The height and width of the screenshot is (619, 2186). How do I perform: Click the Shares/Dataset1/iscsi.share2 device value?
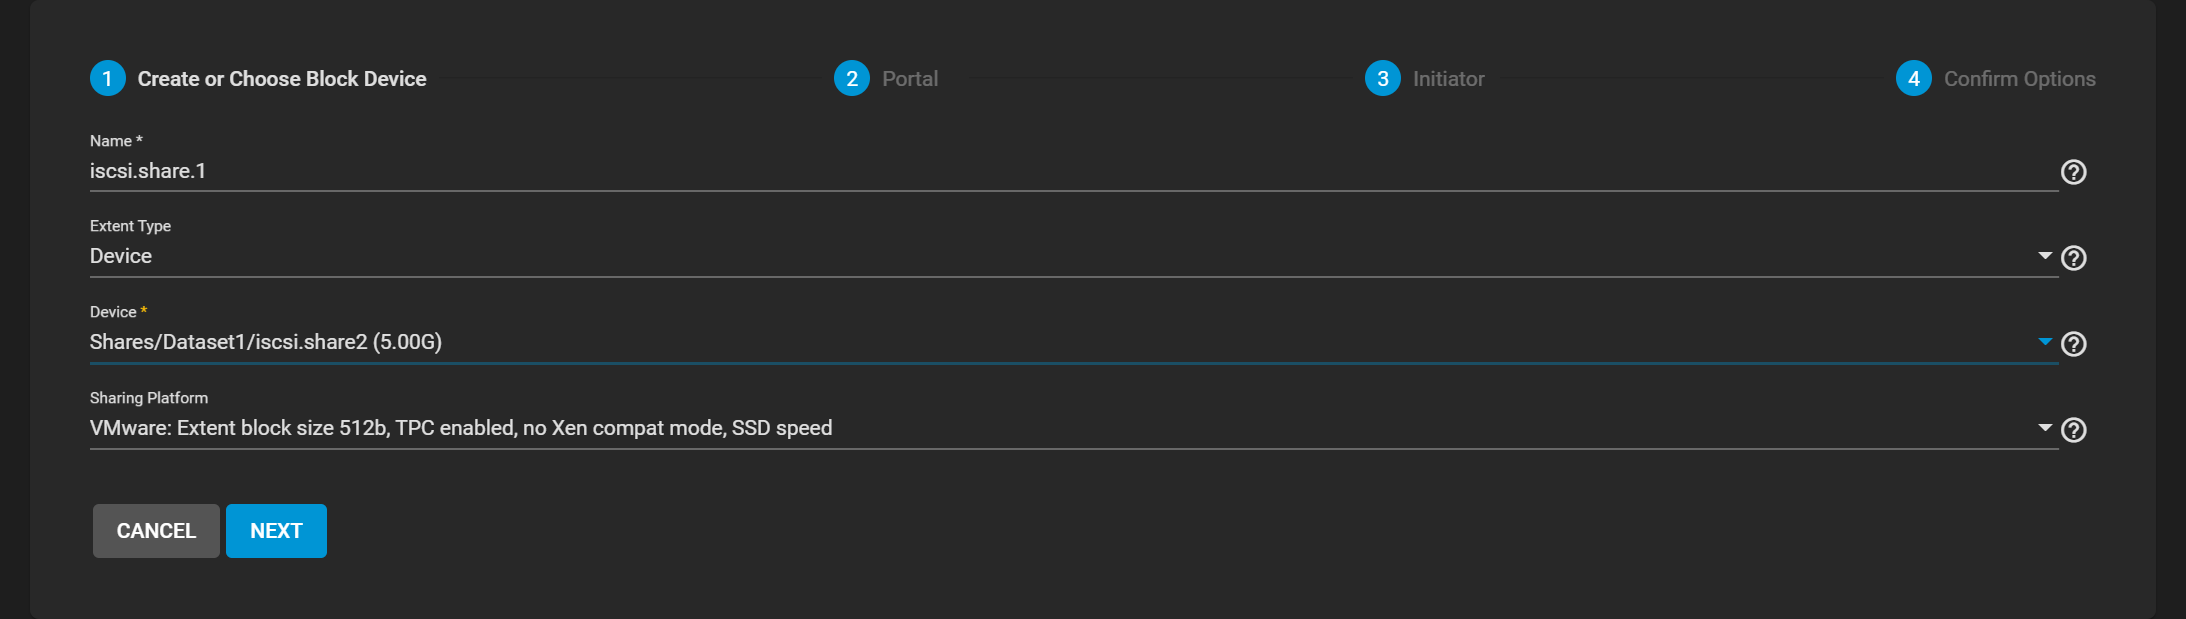pyautogui.click(x=266, y=342)
